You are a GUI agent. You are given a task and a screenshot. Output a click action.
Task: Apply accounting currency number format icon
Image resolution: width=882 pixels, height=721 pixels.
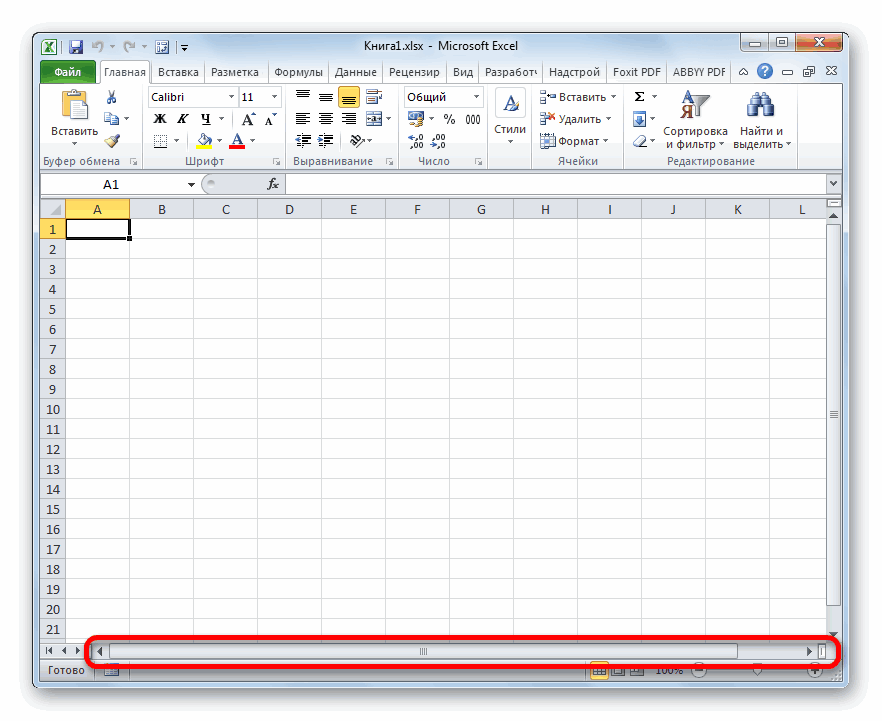pyautogui.click(x=416, y=119)
